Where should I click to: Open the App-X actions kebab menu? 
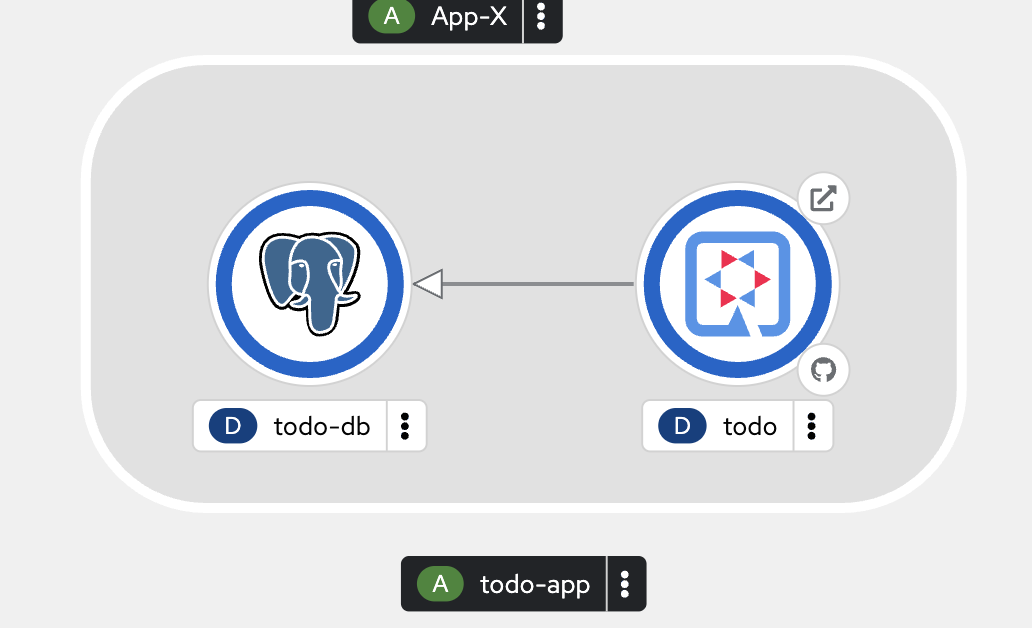pyautogui.click(x=541, y=16)
